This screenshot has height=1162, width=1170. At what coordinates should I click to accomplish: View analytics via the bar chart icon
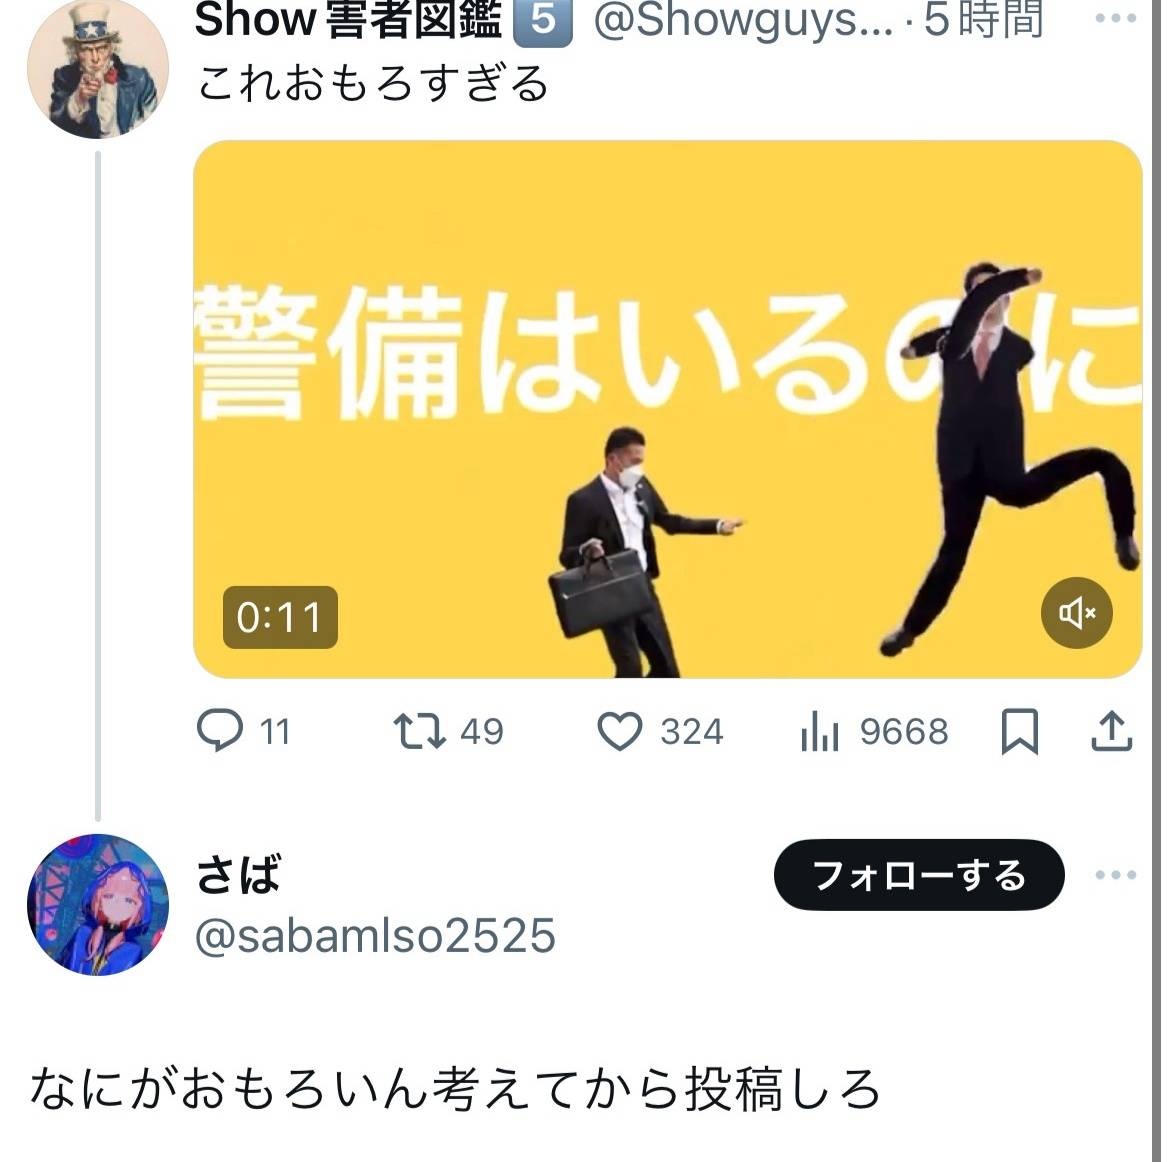pos(820,731)
